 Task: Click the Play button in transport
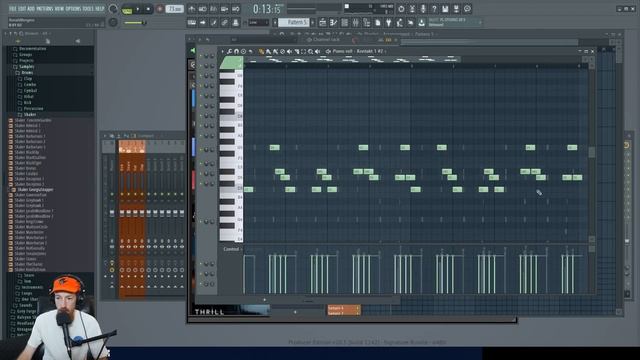click(x=138, y=9)
